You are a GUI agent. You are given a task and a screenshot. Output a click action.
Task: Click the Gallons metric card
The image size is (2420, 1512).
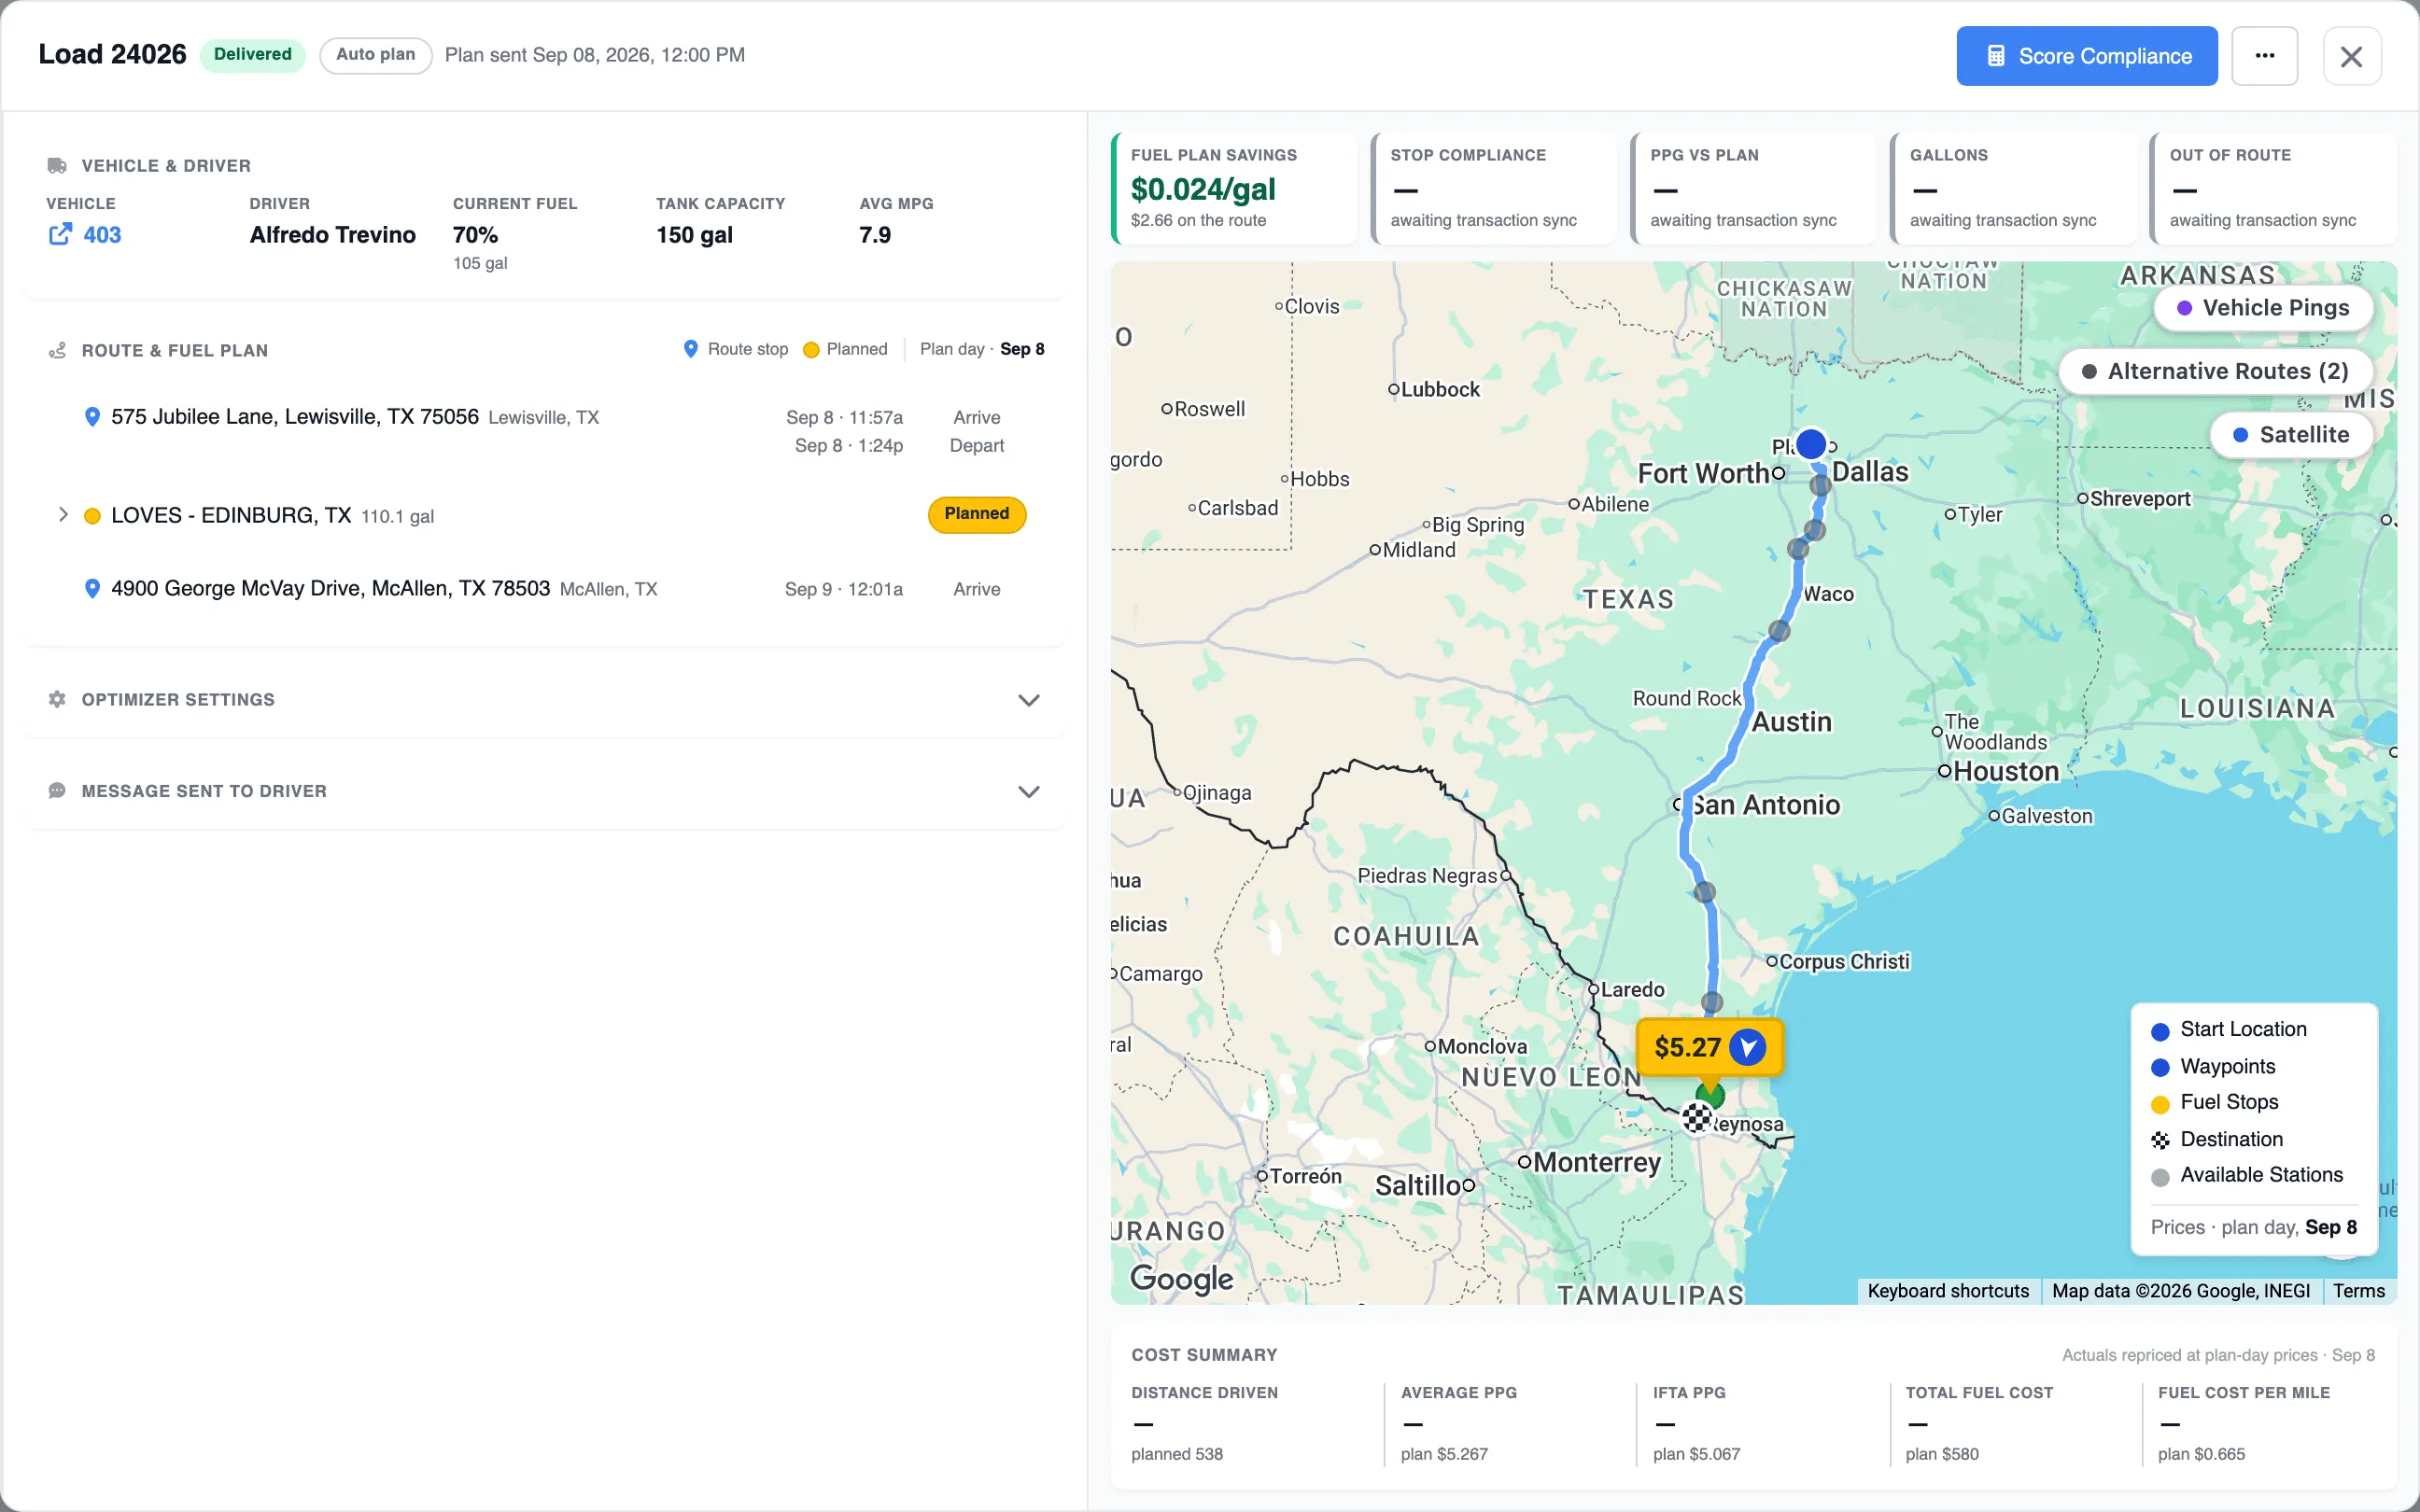pyautogui.click(x=2013, y=188)
